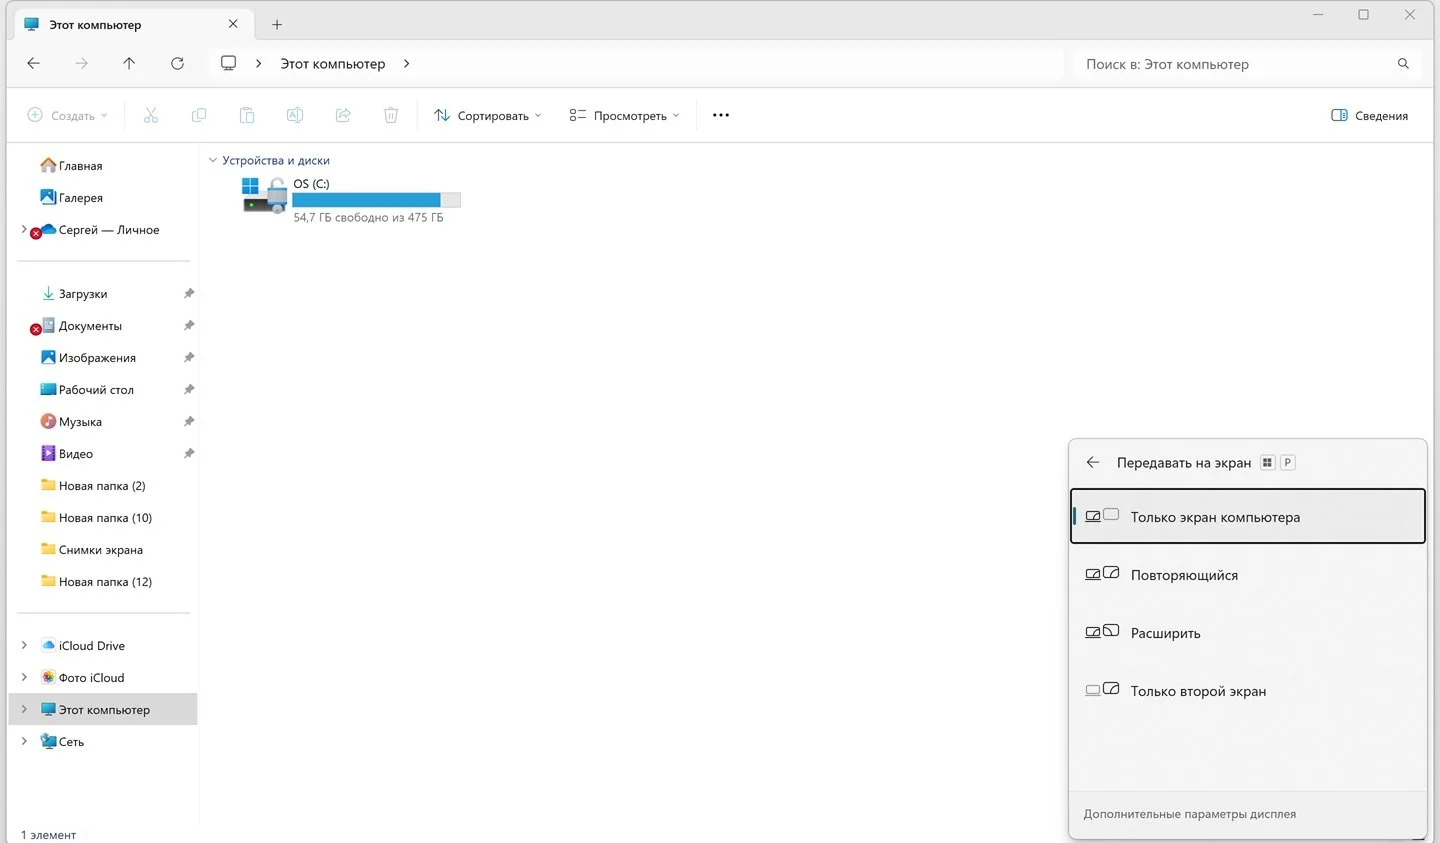Close the Этот компьютер tab
Viewport: 1440px width, 843px height.
tap(233, 24)
